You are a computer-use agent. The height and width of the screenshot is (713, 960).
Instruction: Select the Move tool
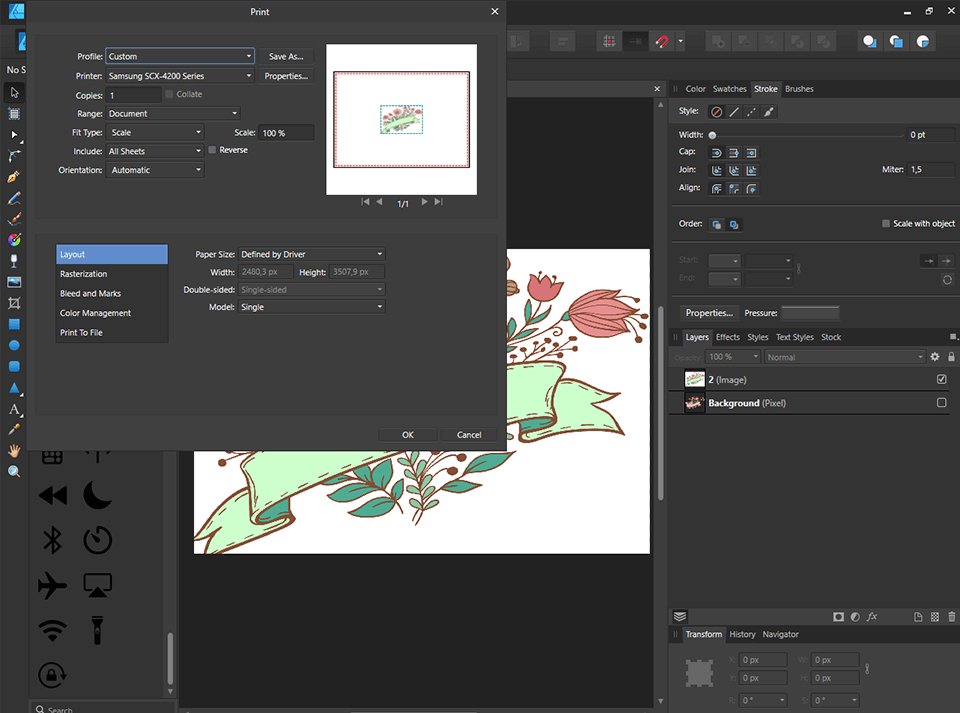[x=13, y=92]
